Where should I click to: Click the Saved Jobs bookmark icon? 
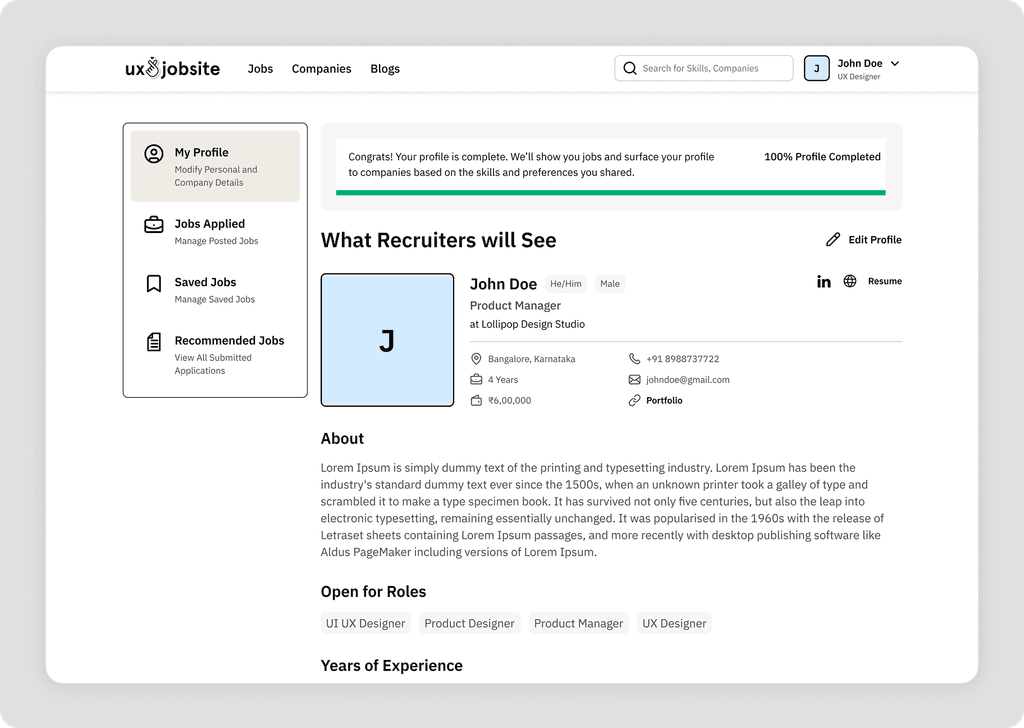153,283
